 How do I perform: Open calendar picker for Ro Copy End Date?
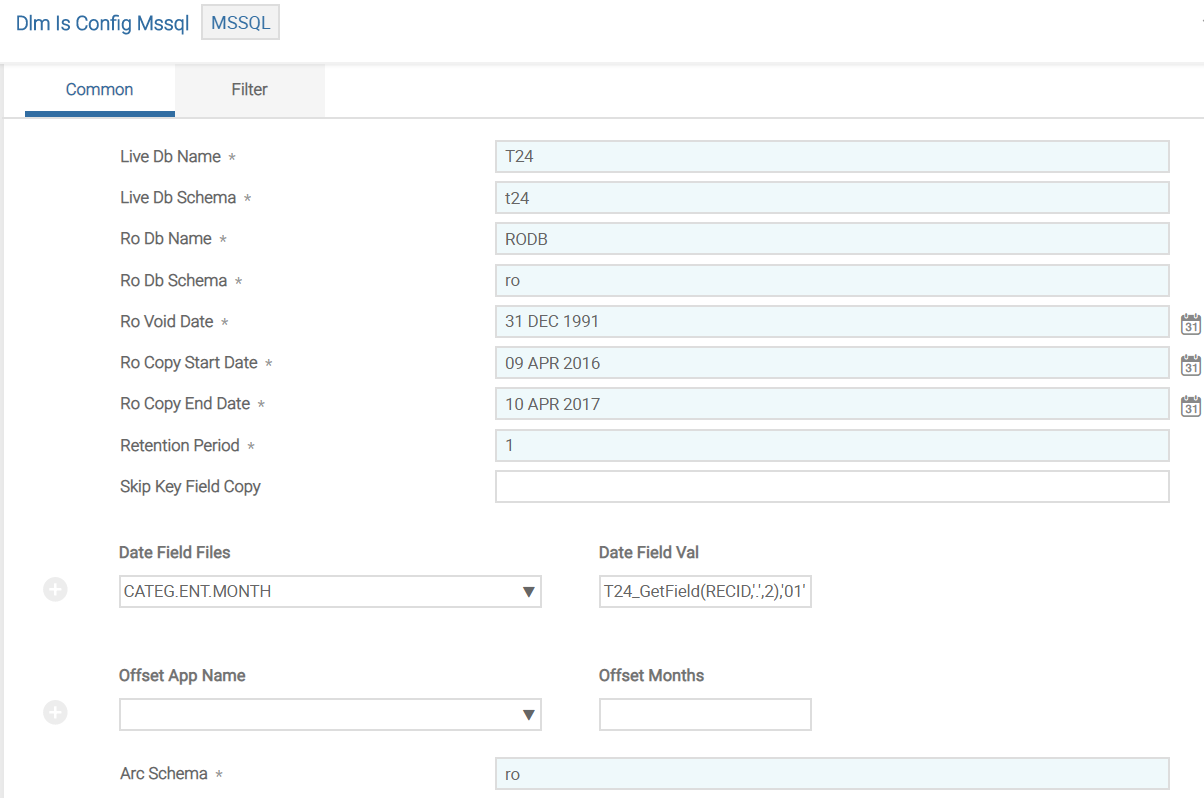tap(1190, 405)
